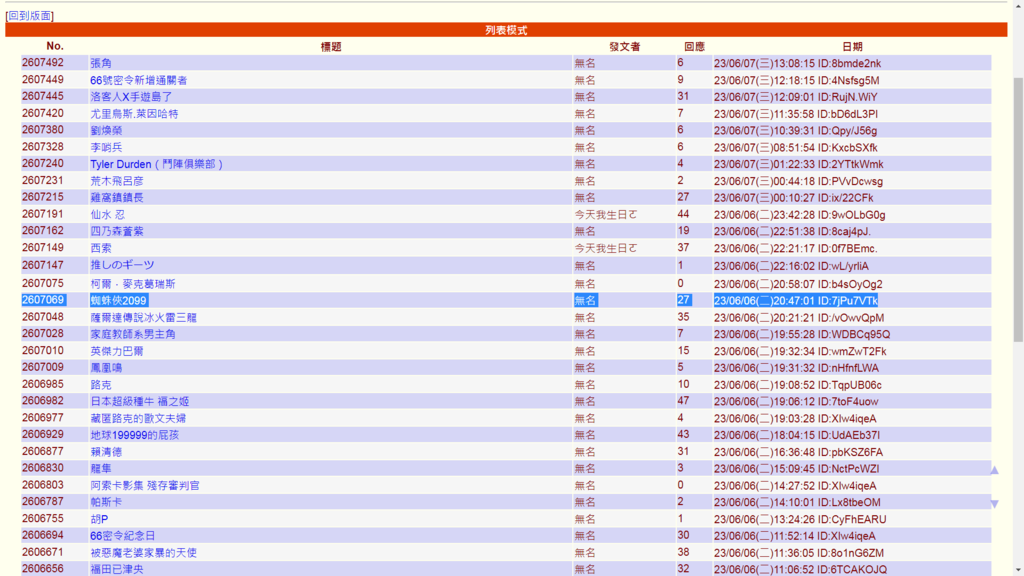Viewport: 1024px width, 576px height.
Task: Click the 回到版面 link
Action: pyautogui.click(x=29, y=16)
